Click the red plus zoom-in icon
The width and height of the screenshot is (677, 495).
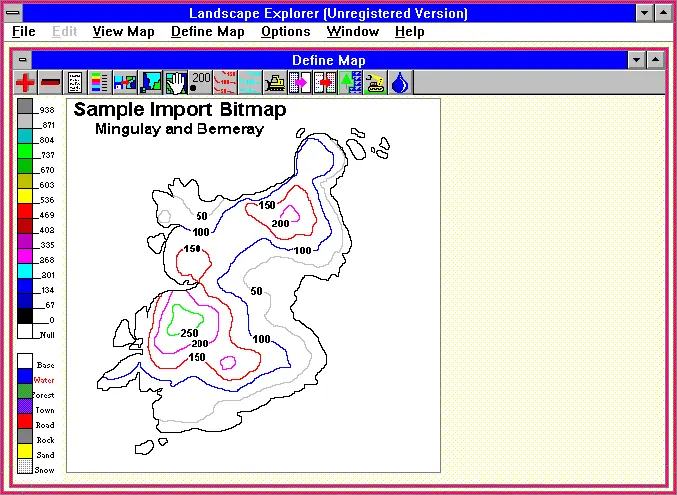click(x=26, y=83)
